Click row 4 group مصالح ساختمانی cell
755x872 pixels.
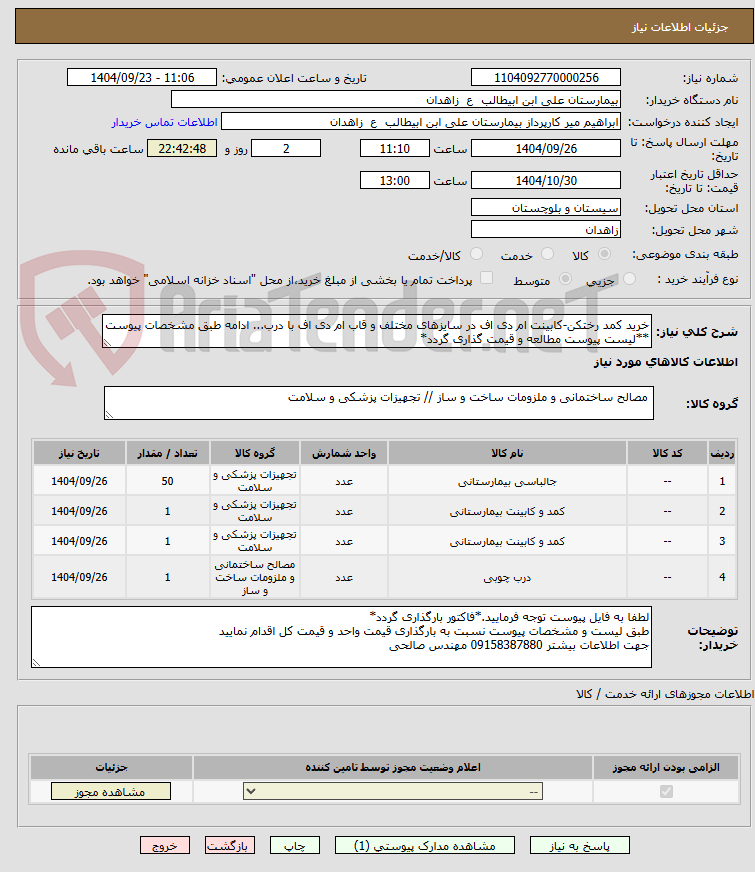click(x=255, y=578)
